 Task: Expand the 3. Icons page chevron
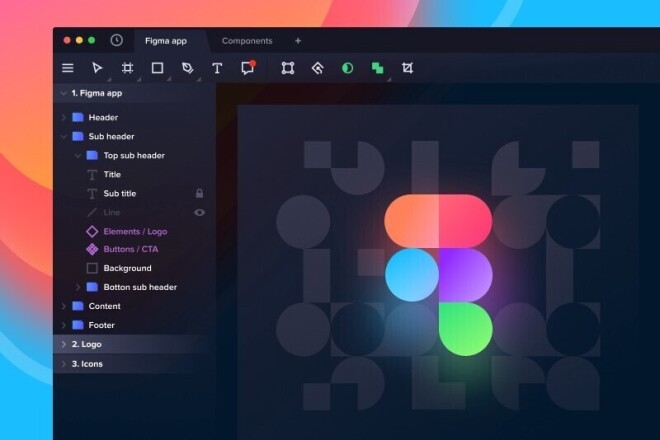tap(64, 364)
